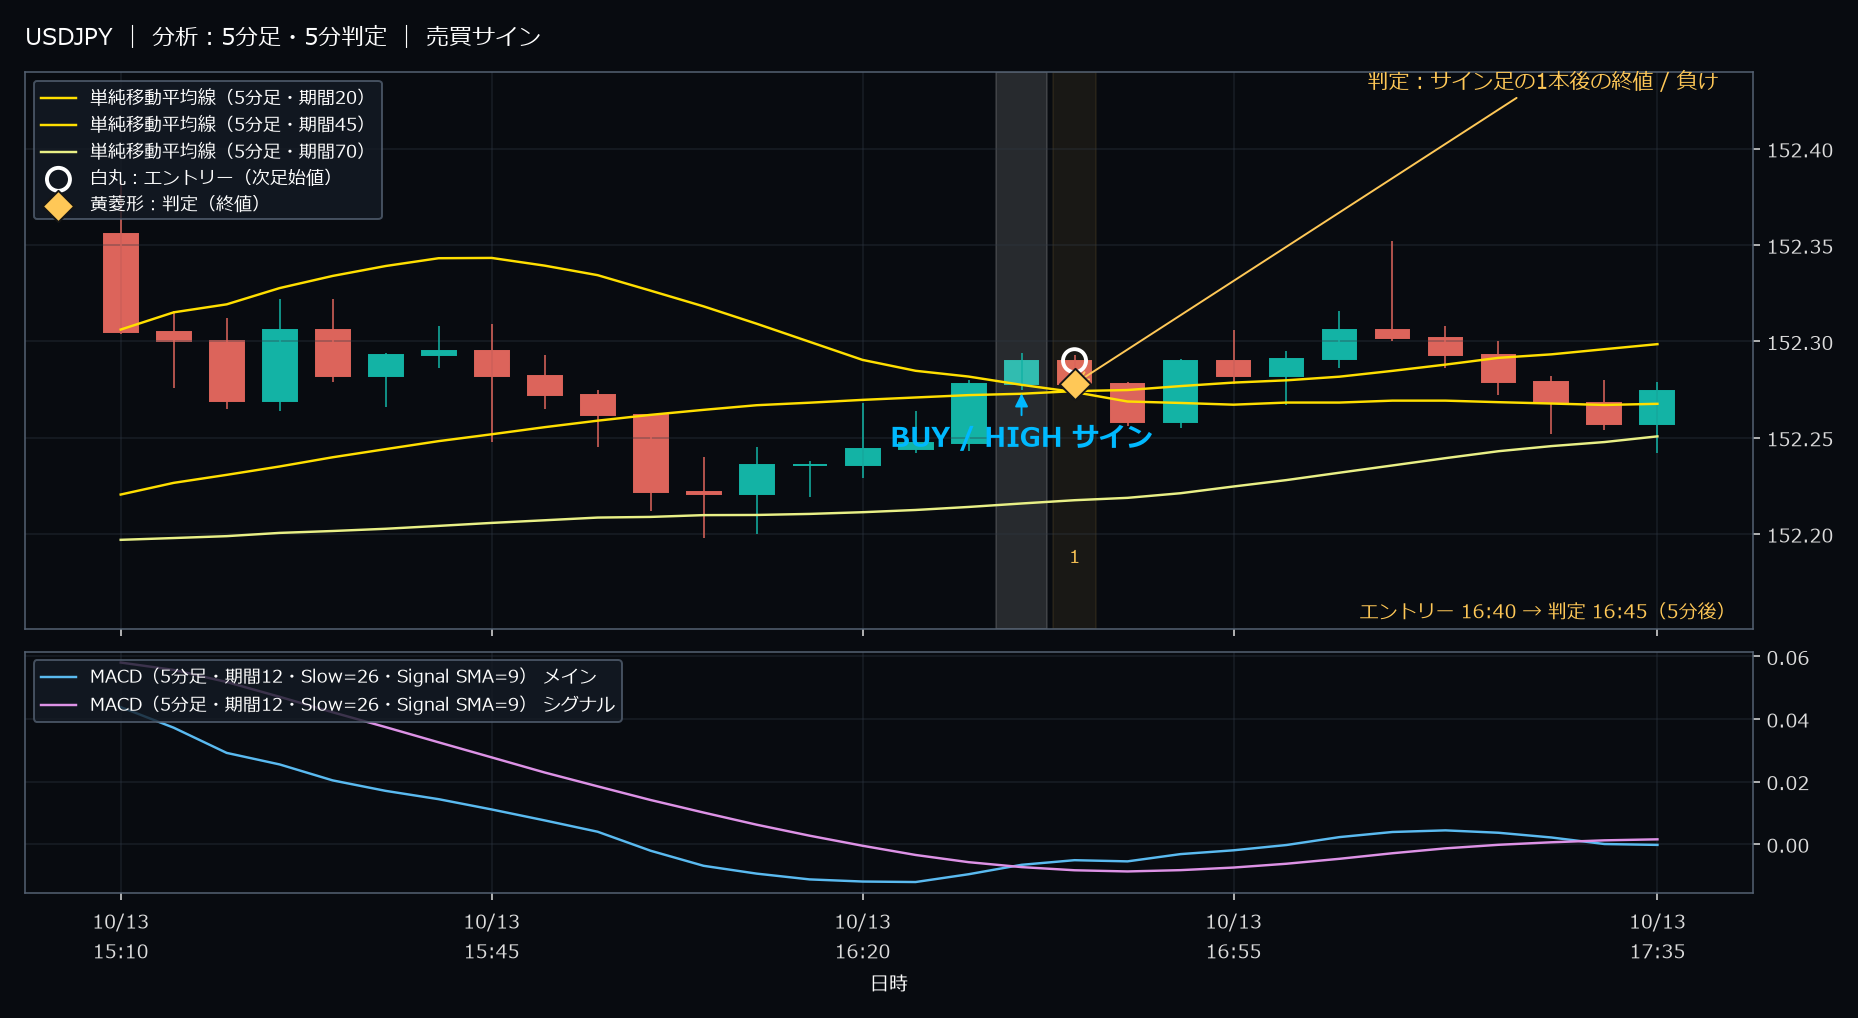Click the 0.06 MACD axis label

(x=1788, y=658)
